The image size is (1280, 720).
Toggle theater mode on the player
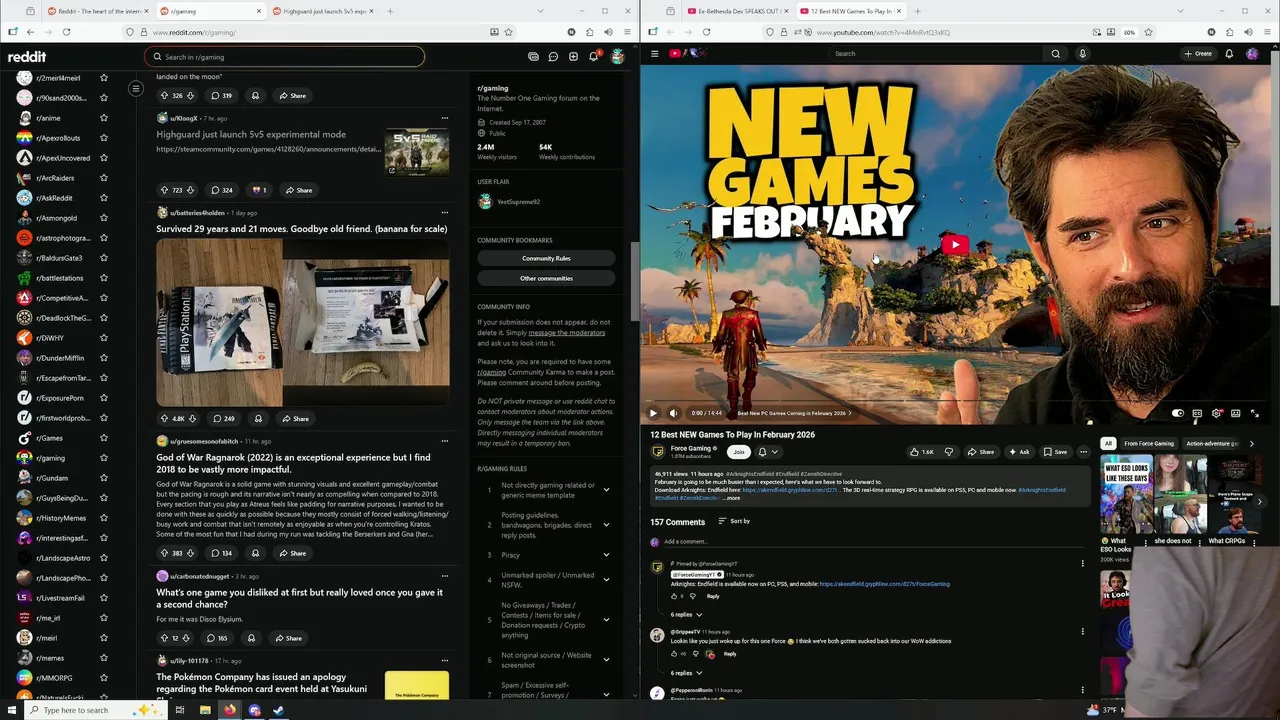click(x=1236, y=413)
